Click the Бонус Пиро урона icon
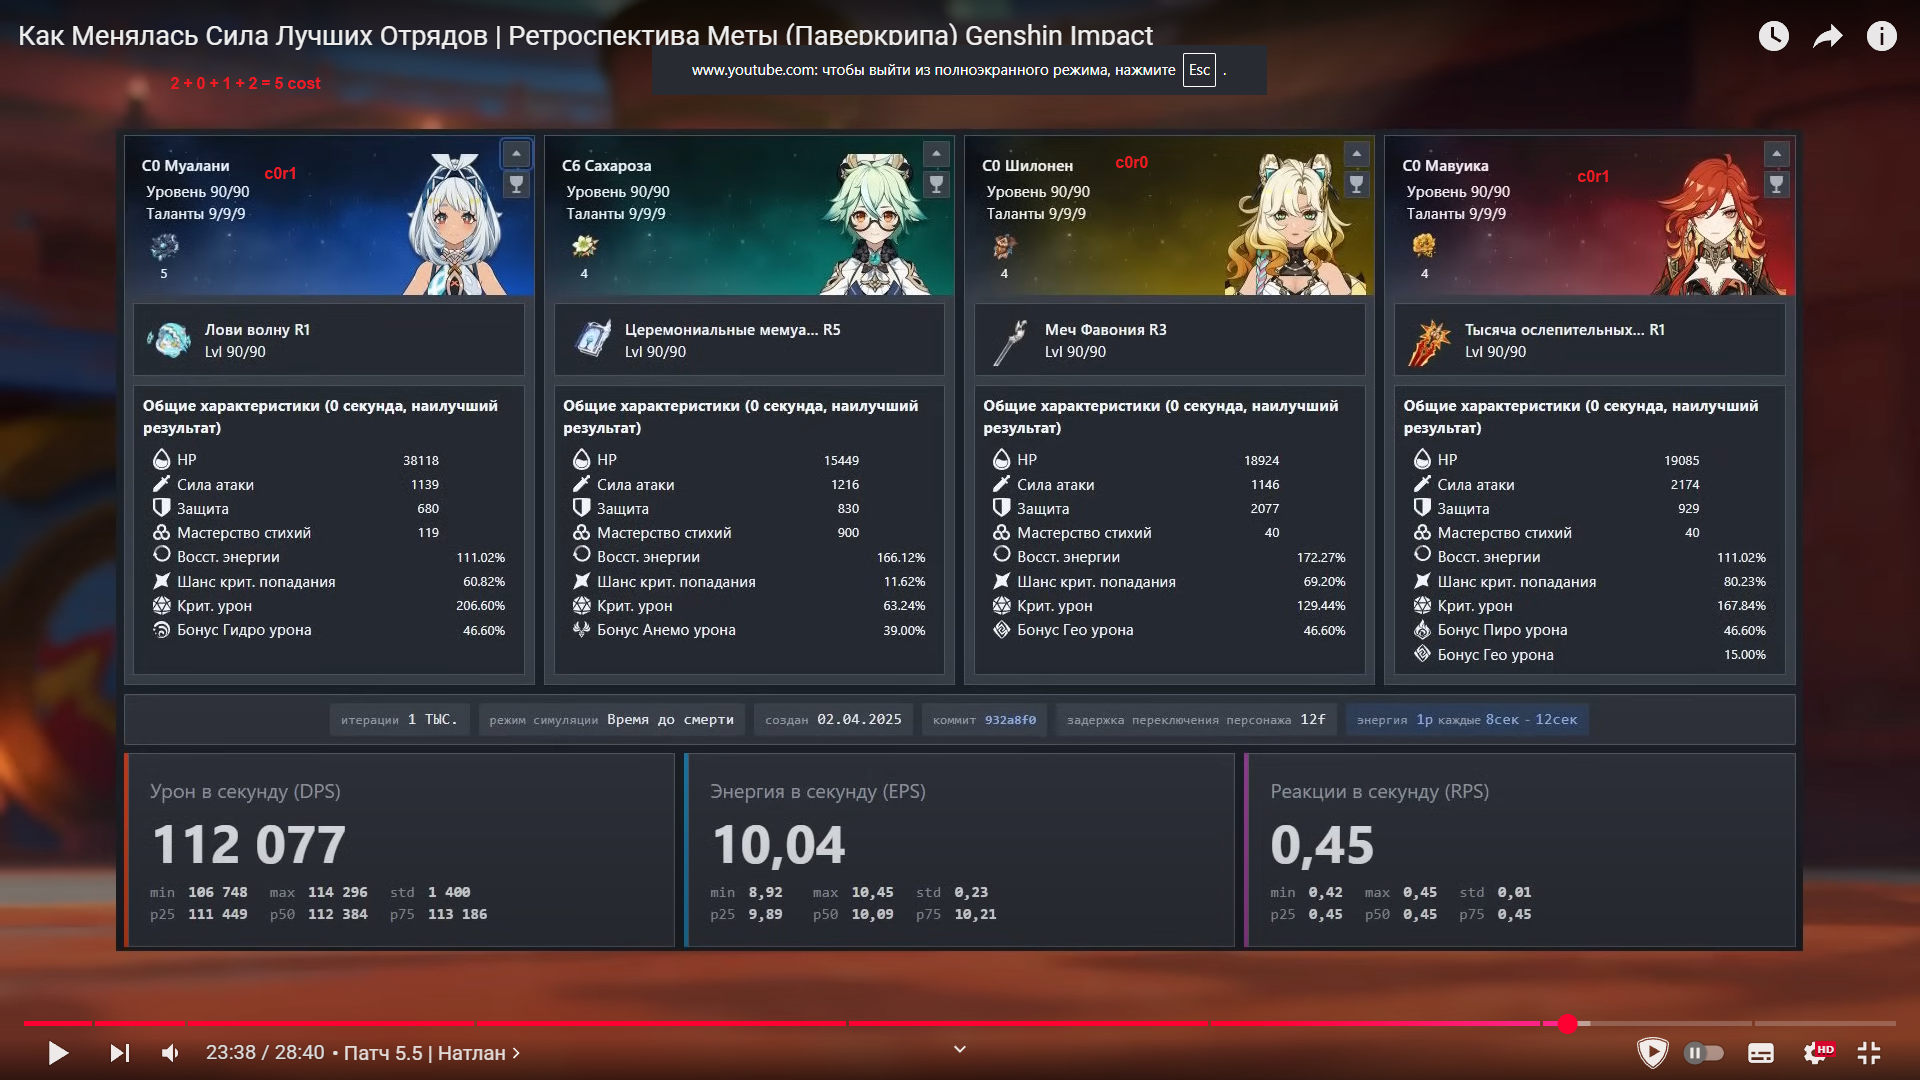This screenshot has height=1080, width=1920. (x=1422, y=630)
